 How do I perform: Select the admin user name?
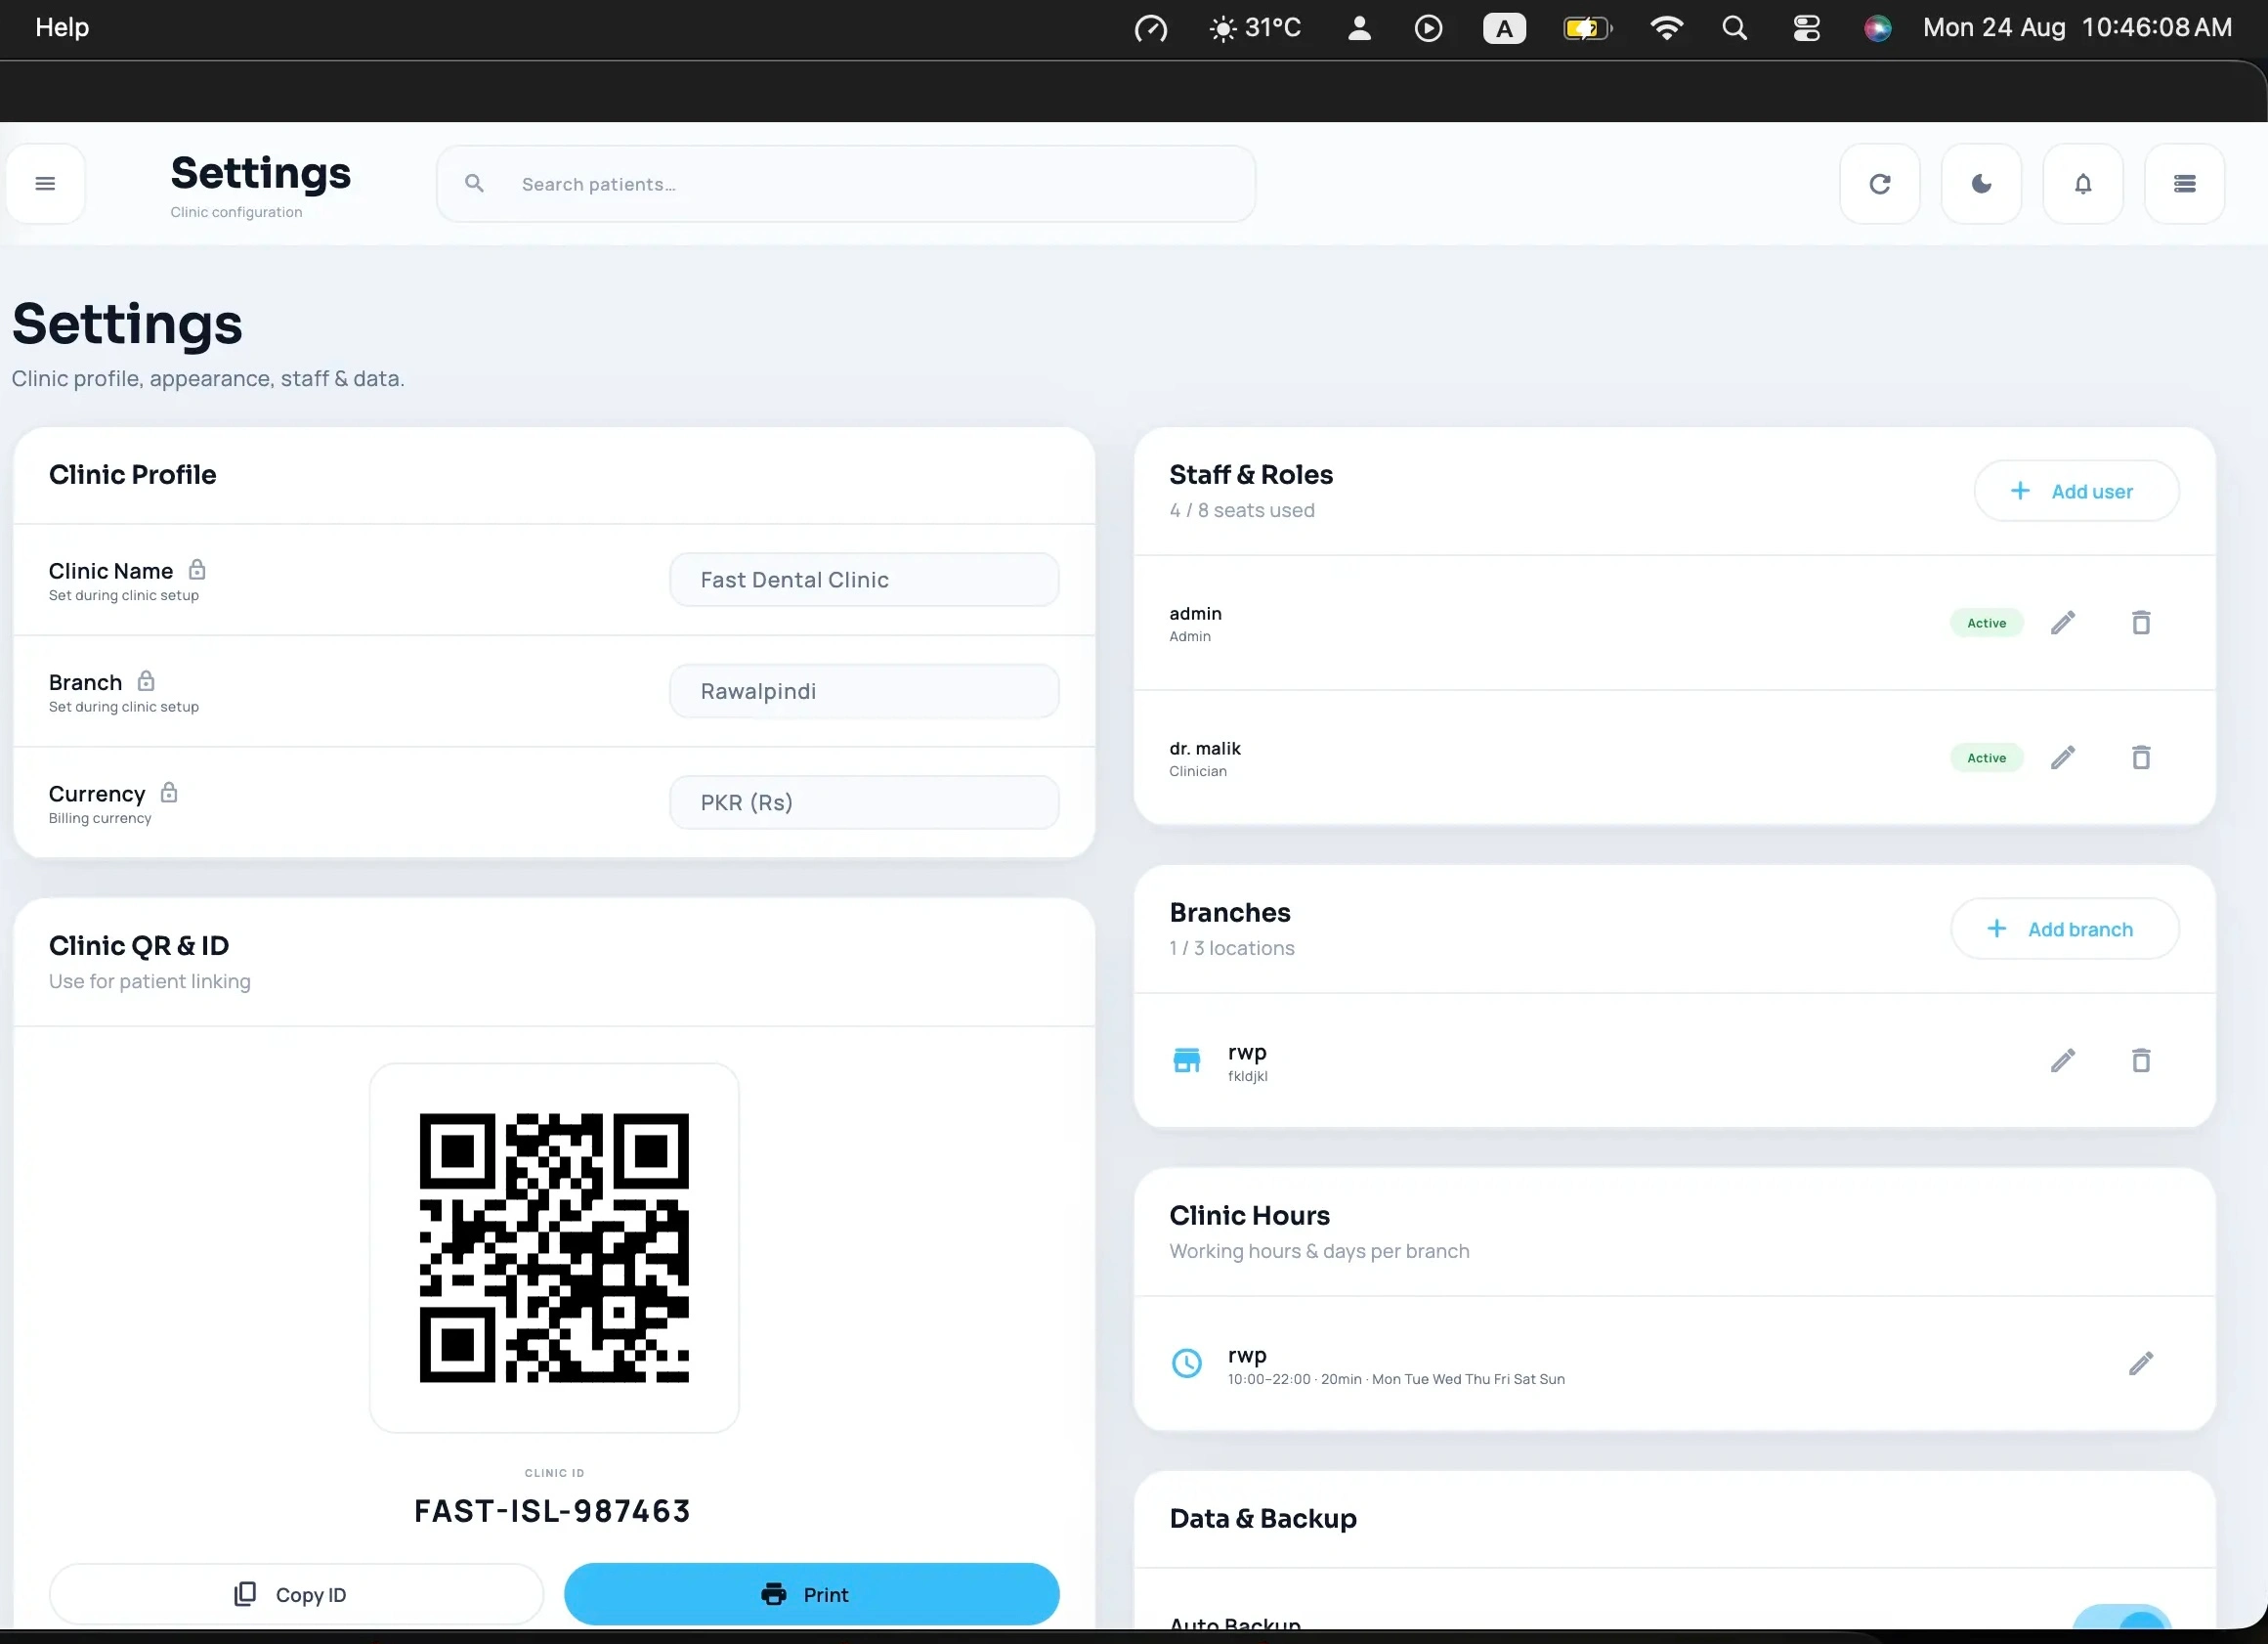coord(1195,613)
